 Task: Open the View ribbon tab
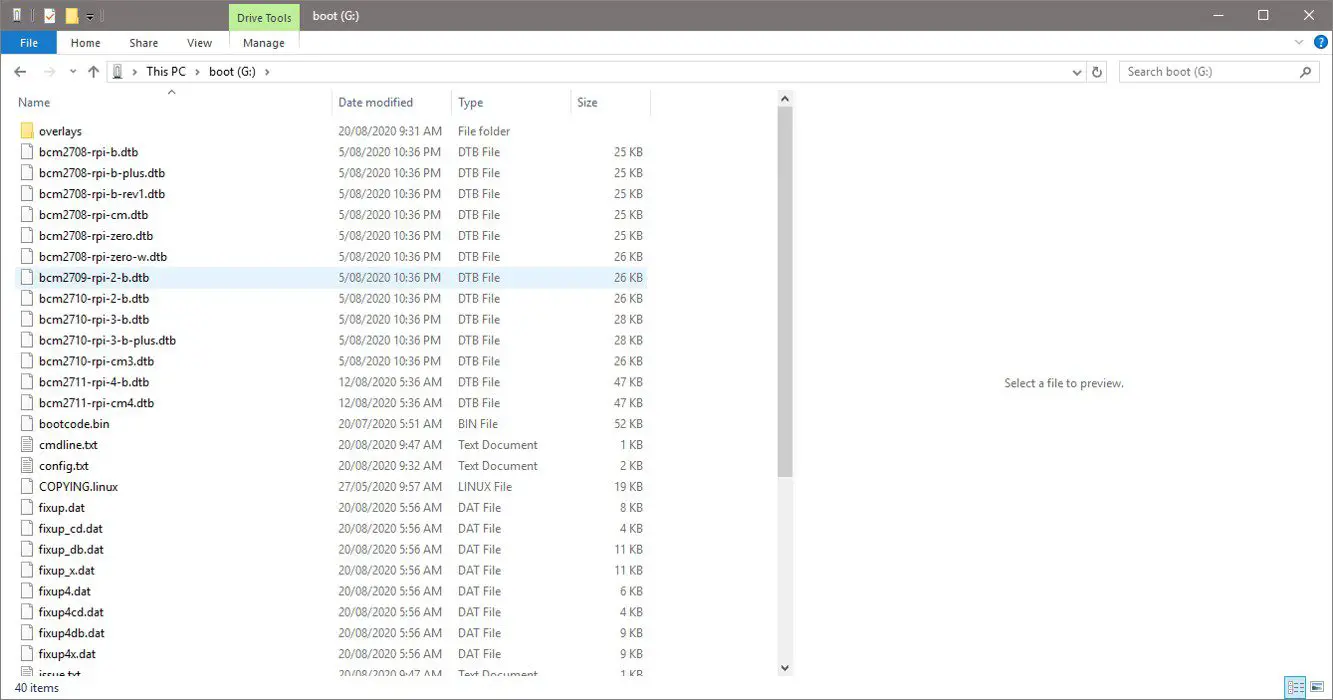[199, 43]
